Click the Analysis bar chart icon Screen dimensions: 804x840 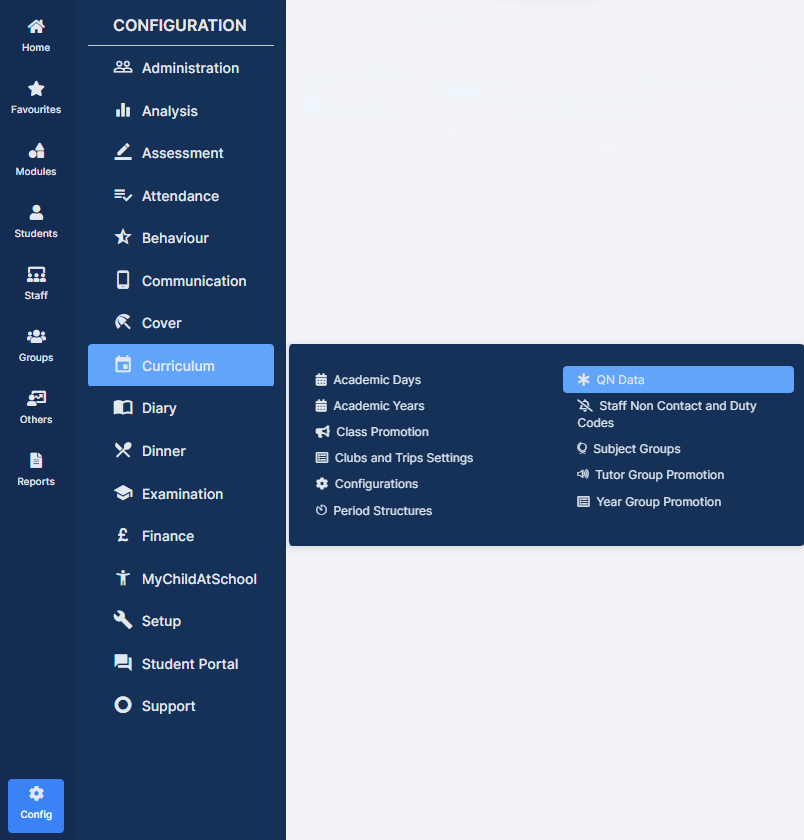point(123,110)
